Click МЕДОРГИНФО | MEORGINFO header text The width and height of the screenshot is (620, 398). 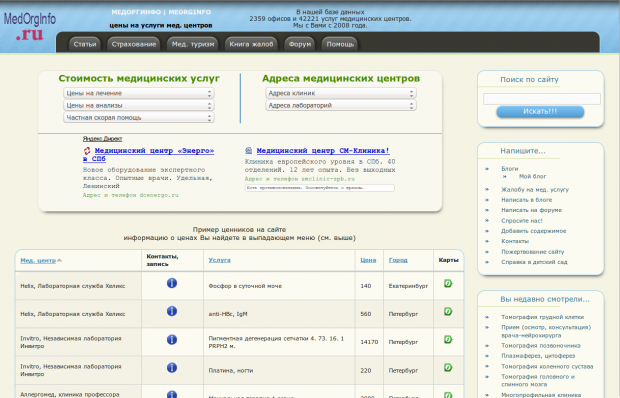[161, 12]
